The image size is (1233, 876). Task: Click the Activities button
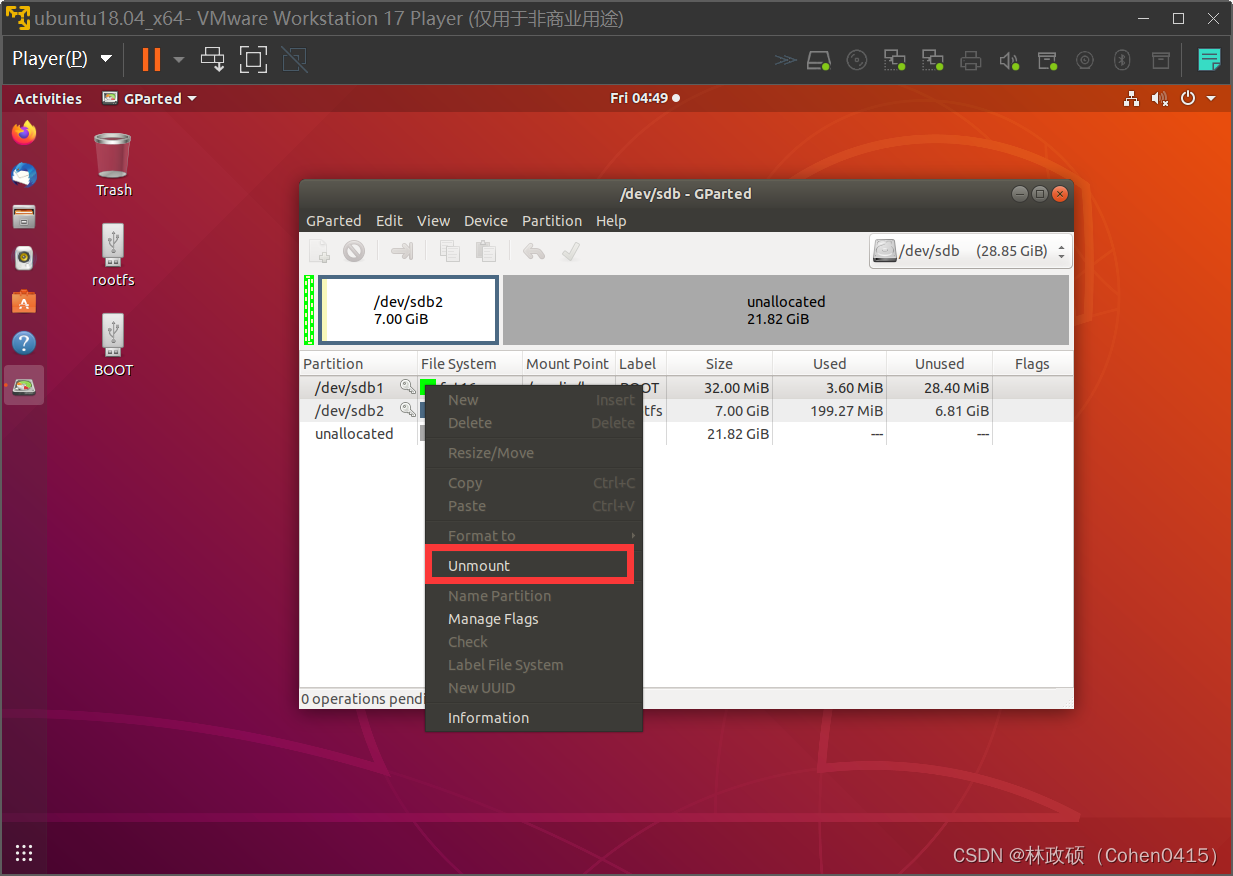(x=47, y=98)
